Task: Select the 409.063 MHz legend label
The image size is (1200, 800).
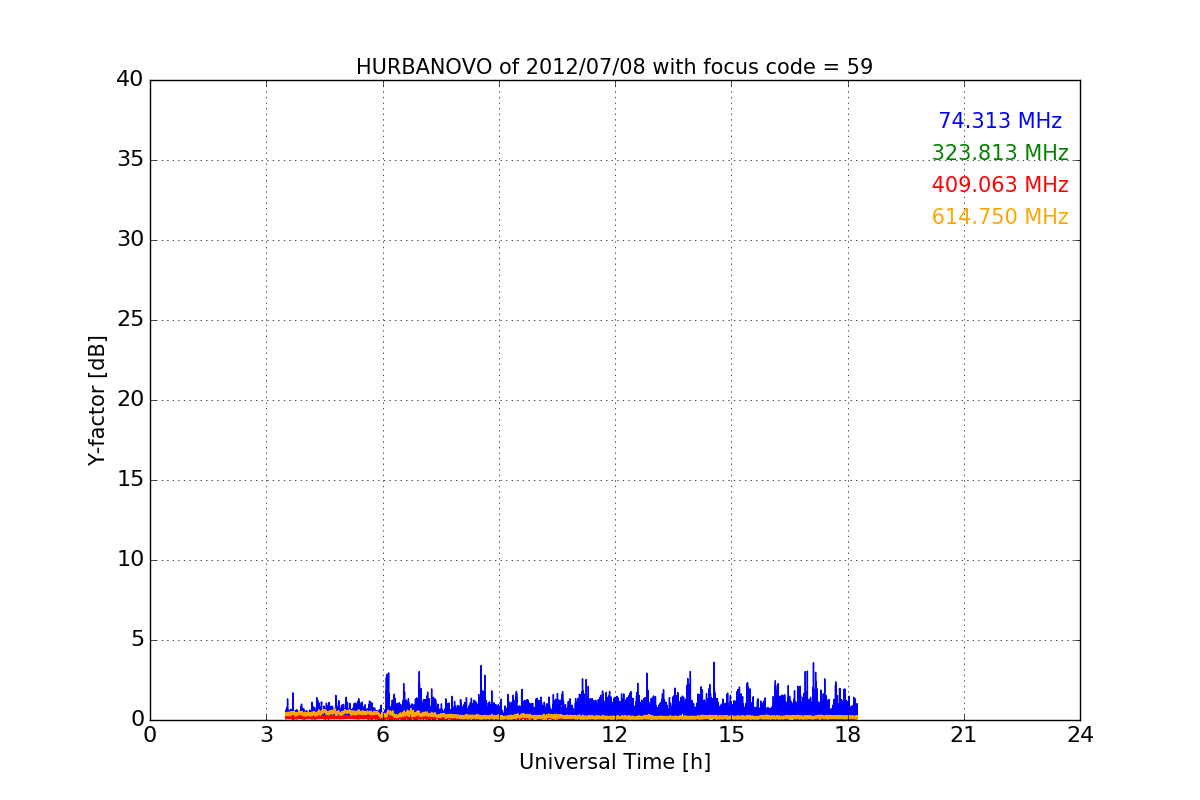Action: [x=1000, y=185]
